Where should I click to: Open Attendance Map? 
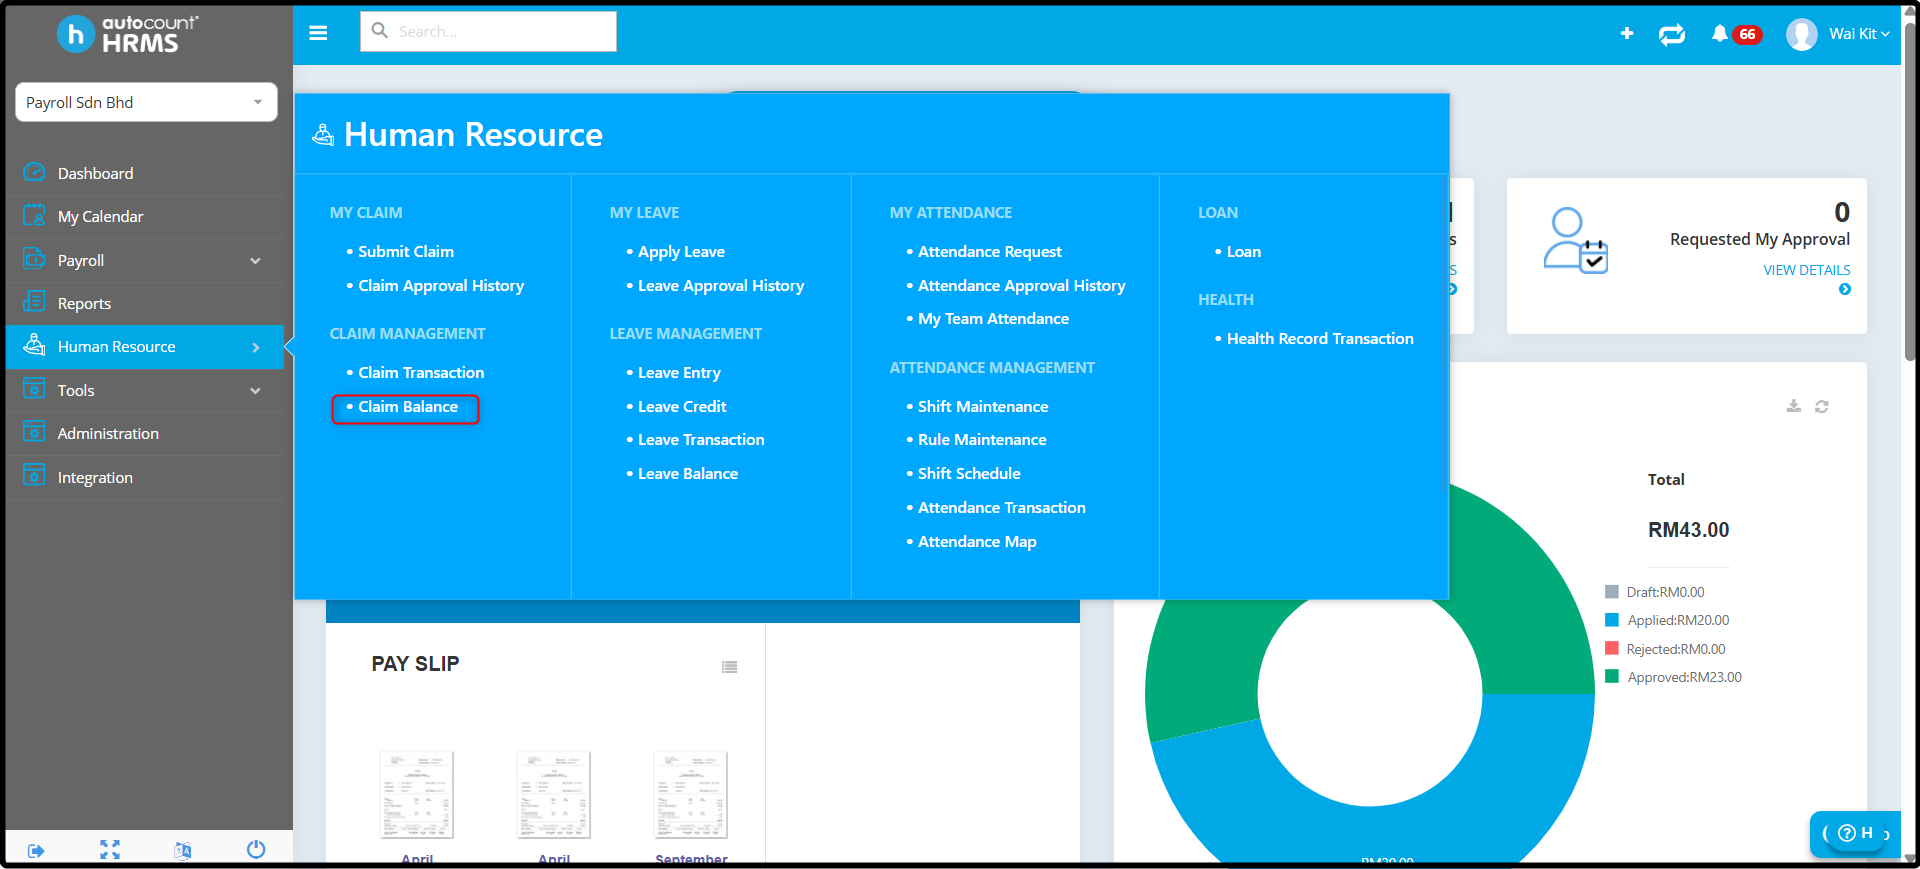(977, 542)
